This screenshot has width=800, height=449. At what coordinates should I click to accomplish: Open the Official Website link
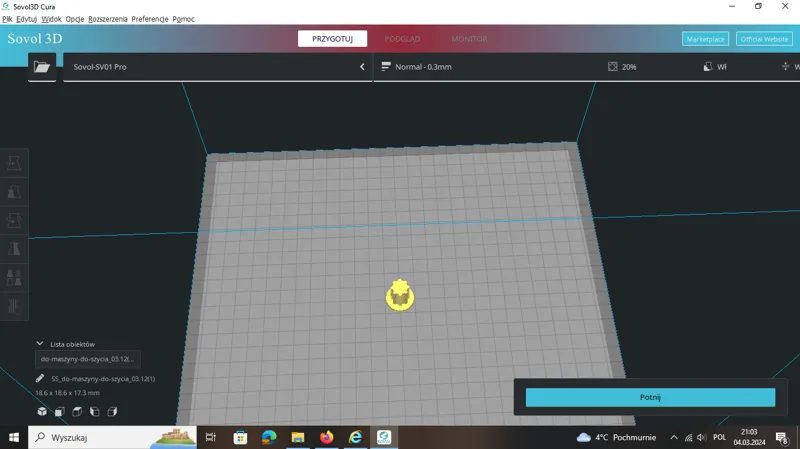click(x=764, y=39)
